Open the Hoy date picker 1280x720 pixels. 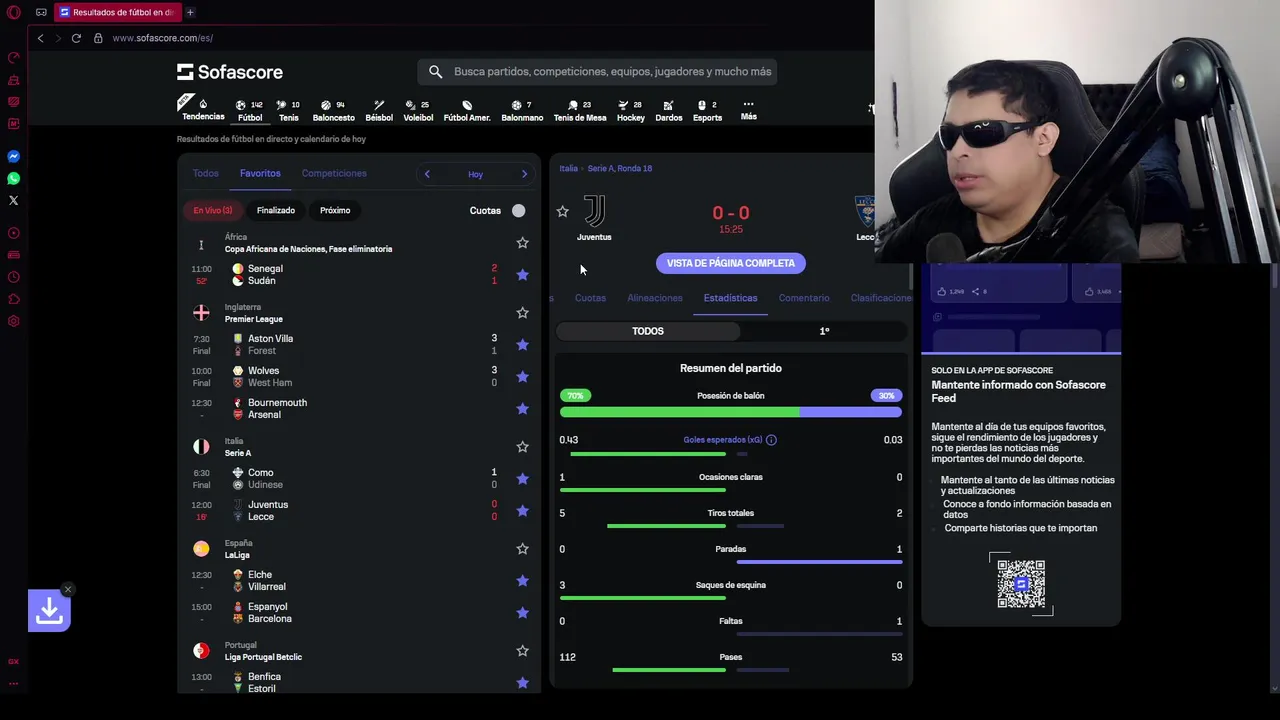click(x=475, y=174)
